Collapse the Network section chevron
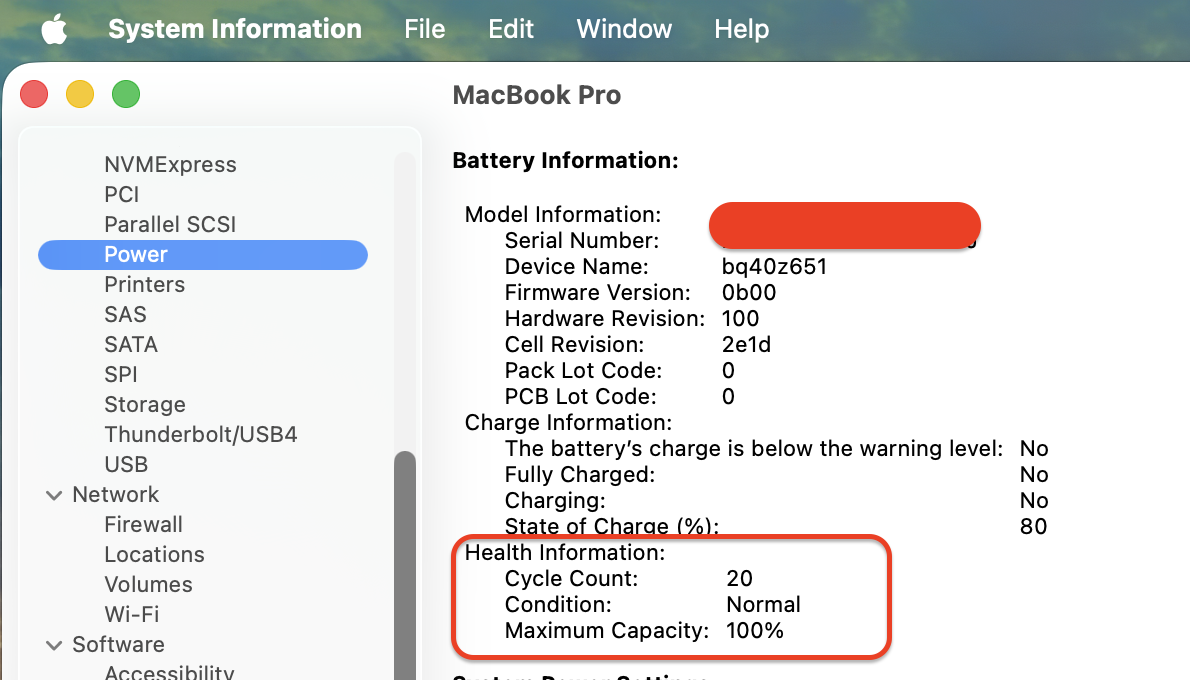The height and width of the screenshot is (680, 1190). tap(54, 496)
